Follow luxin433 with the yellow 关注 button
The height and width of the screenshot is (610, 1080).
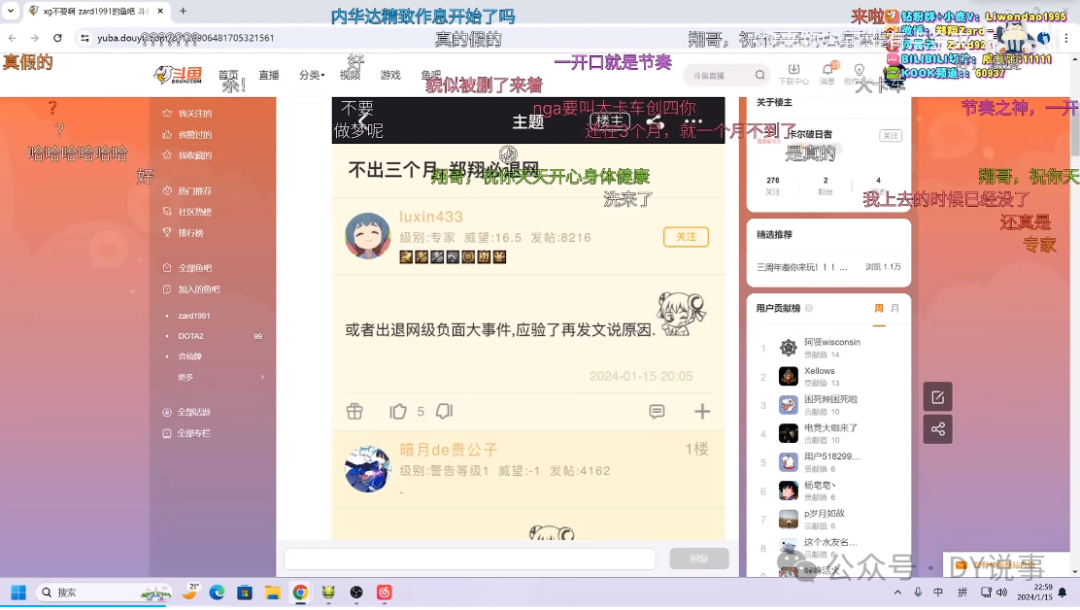point(685,237)
